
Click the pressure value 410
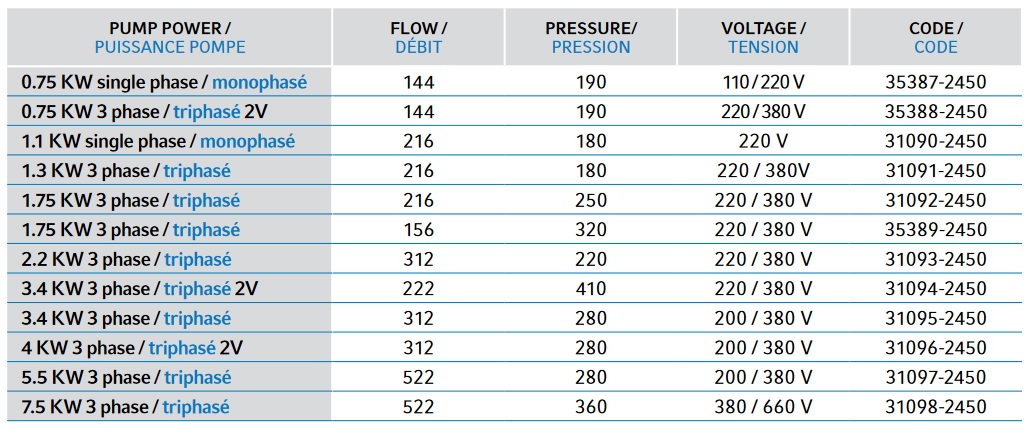(x=591, y=289)
